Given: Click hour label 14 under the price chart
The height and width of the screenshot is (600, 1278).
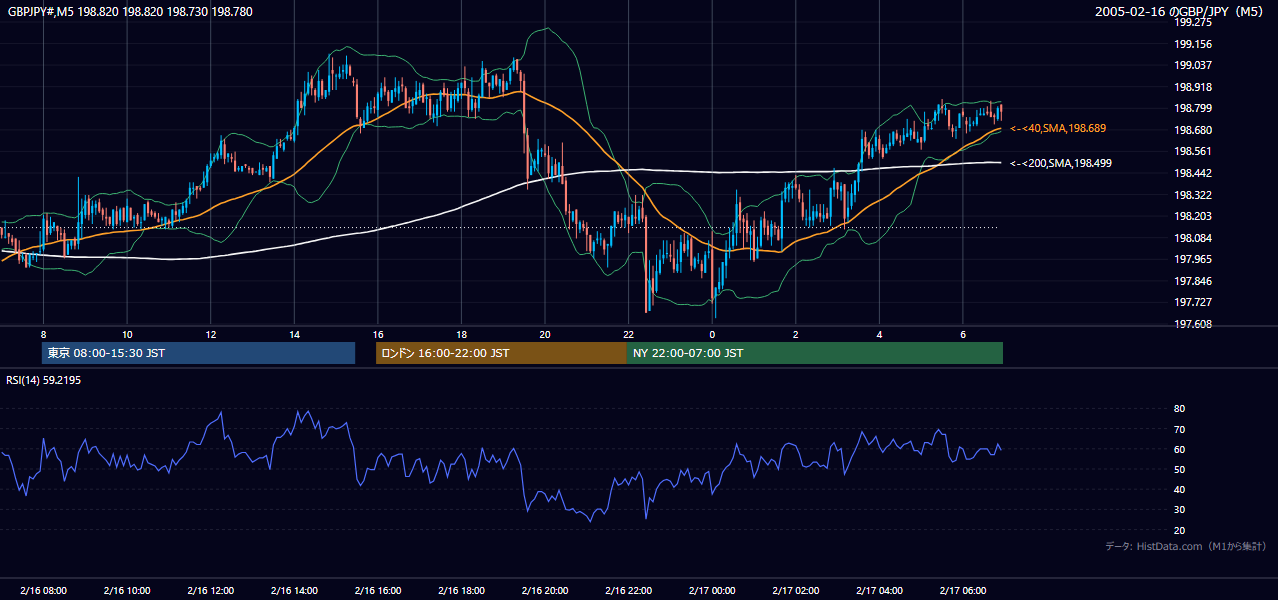Looking at the screenshot, I should click(294, 334).
